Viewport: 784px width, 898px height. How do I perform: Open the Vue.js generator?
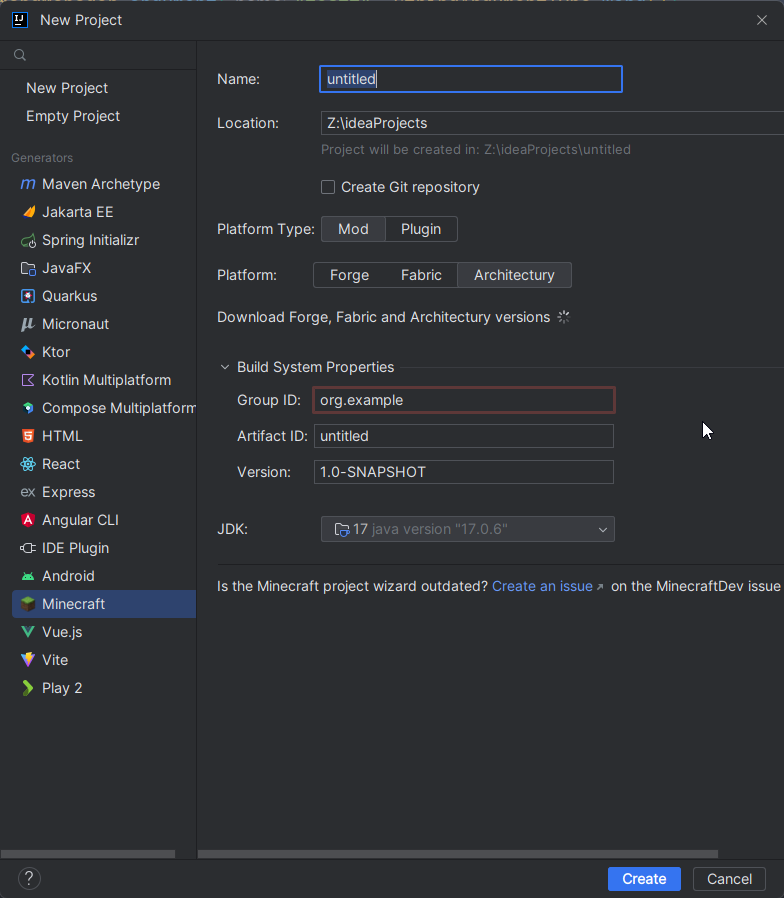click(63, 632)
